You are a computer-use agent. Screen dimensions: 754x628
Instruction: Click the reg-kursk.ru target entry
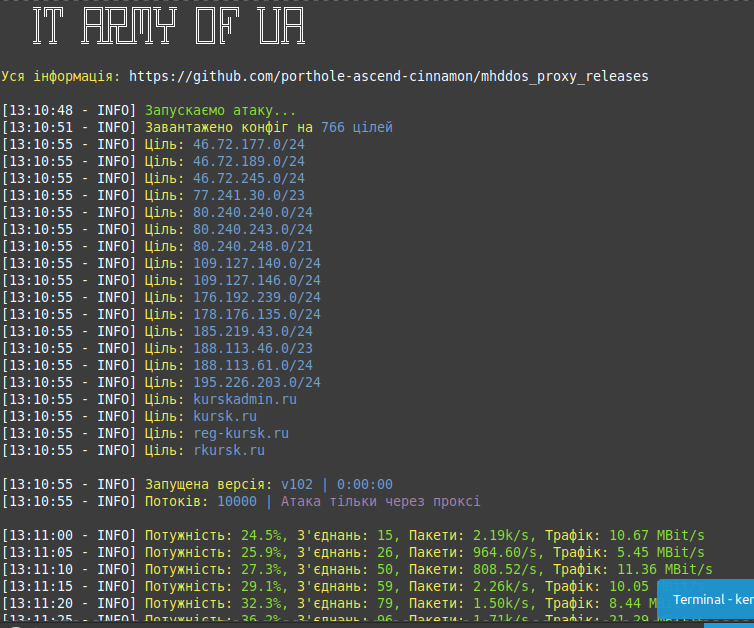[241, 433]
